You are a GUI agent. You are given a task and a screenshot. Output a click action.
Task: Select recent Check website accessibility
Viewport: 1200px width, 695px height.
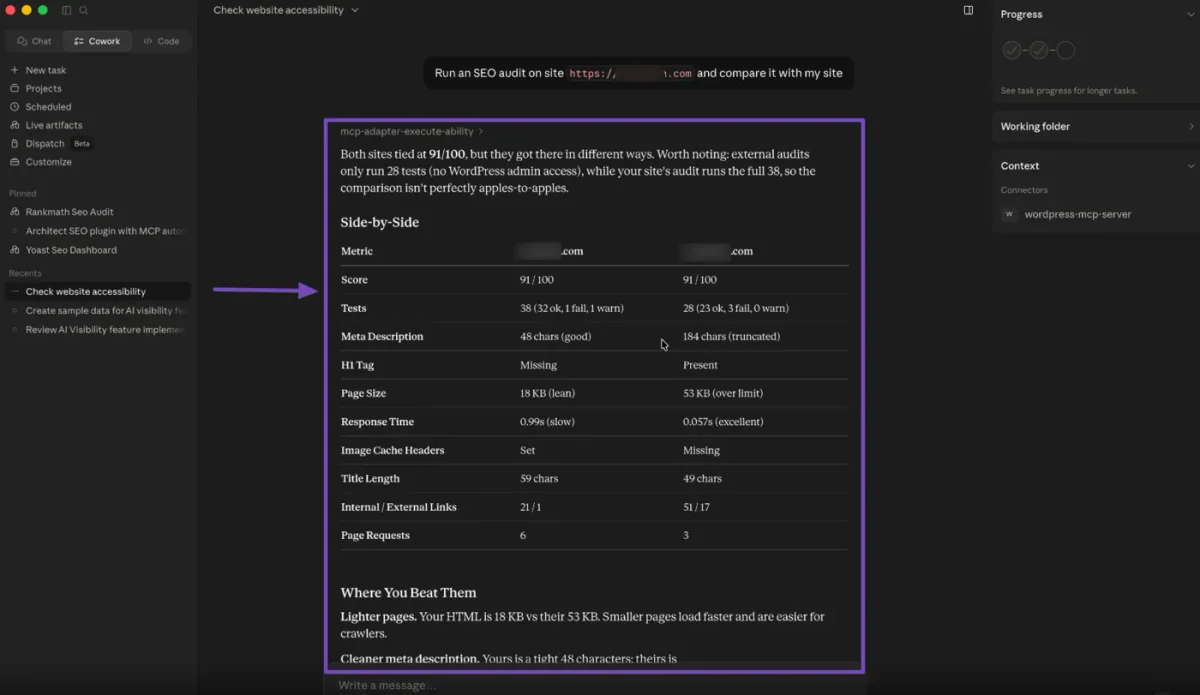click(98, 291)
